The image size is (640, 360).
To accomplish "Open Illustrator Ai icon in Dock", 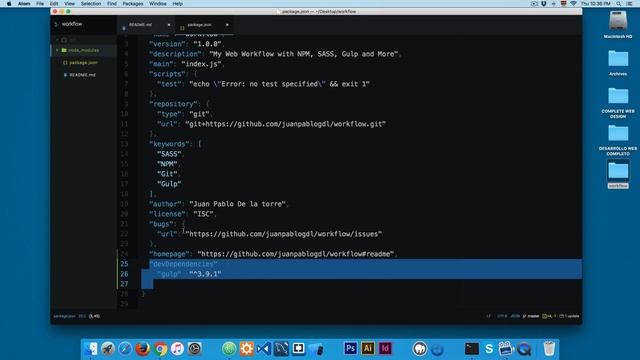I will pos(368,348).
